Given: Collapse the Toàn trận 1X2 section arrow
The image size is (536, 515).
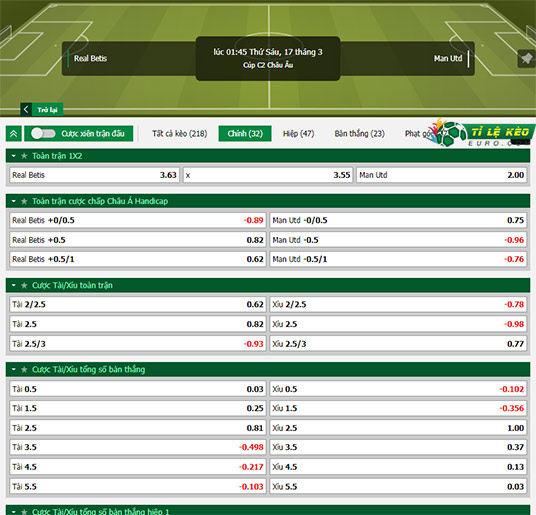Looking at the screenshot, I should (x=14, y=156).
